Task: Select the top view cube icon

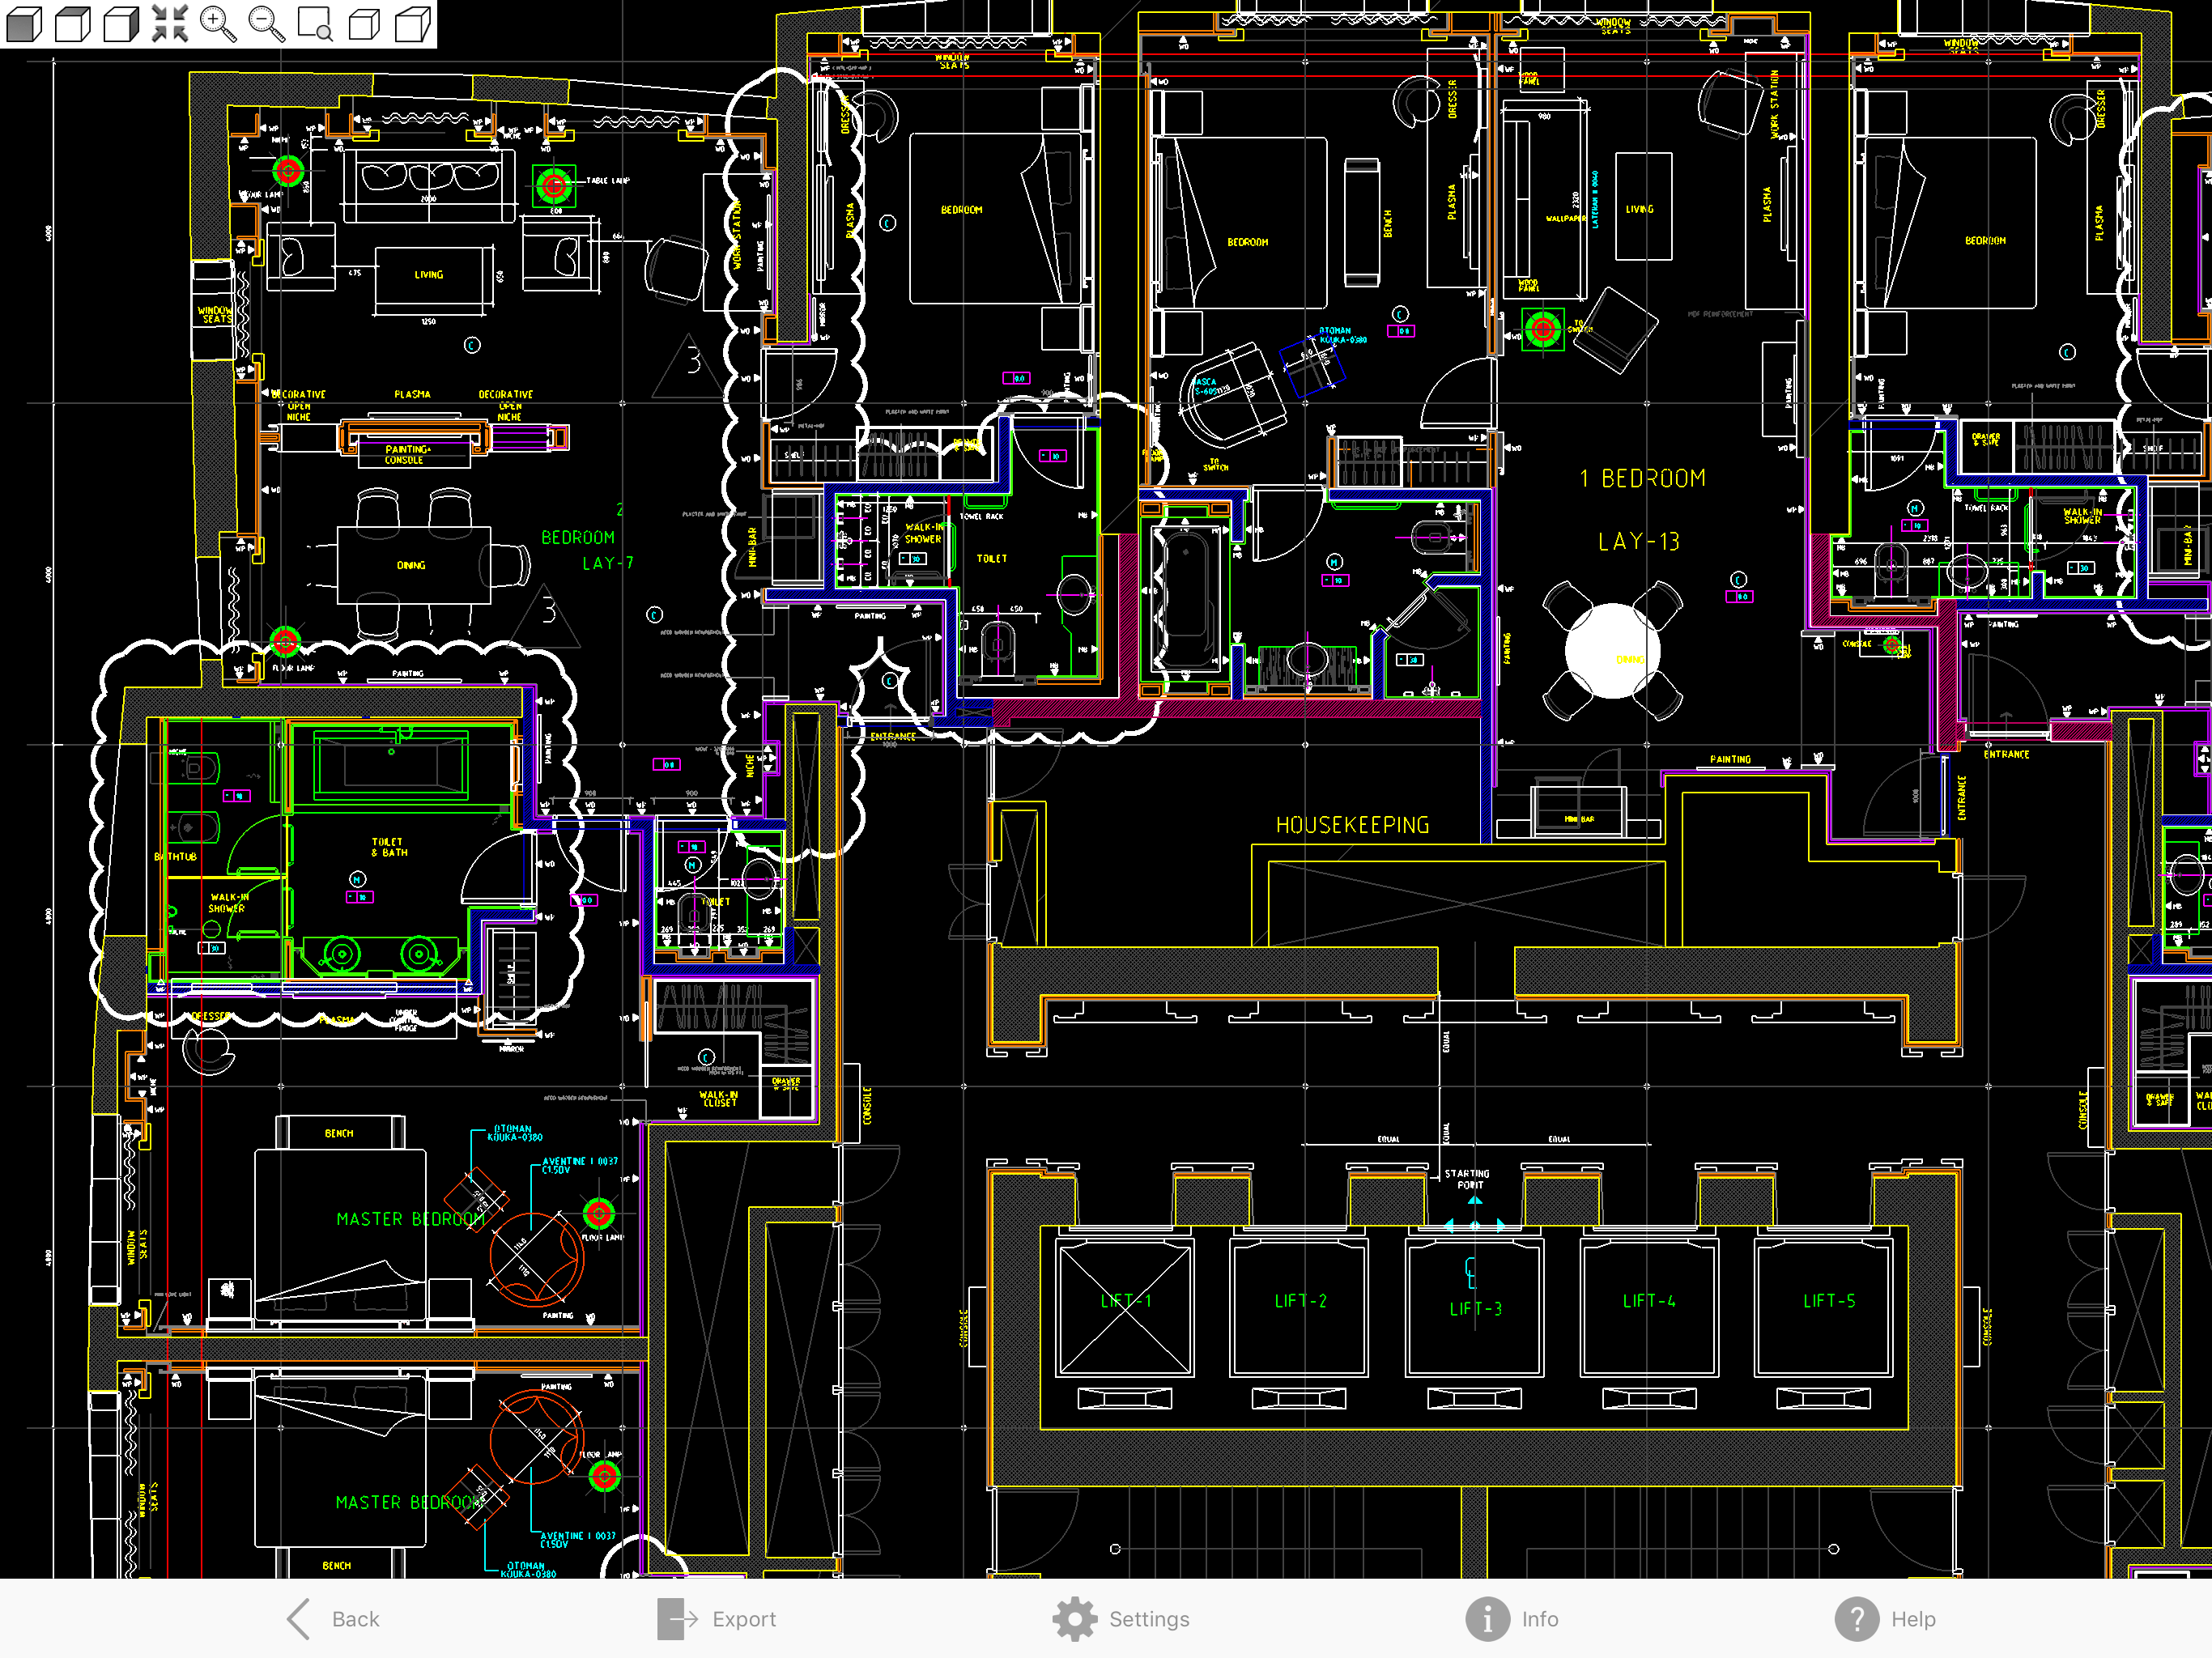Action: coord(72,23)
